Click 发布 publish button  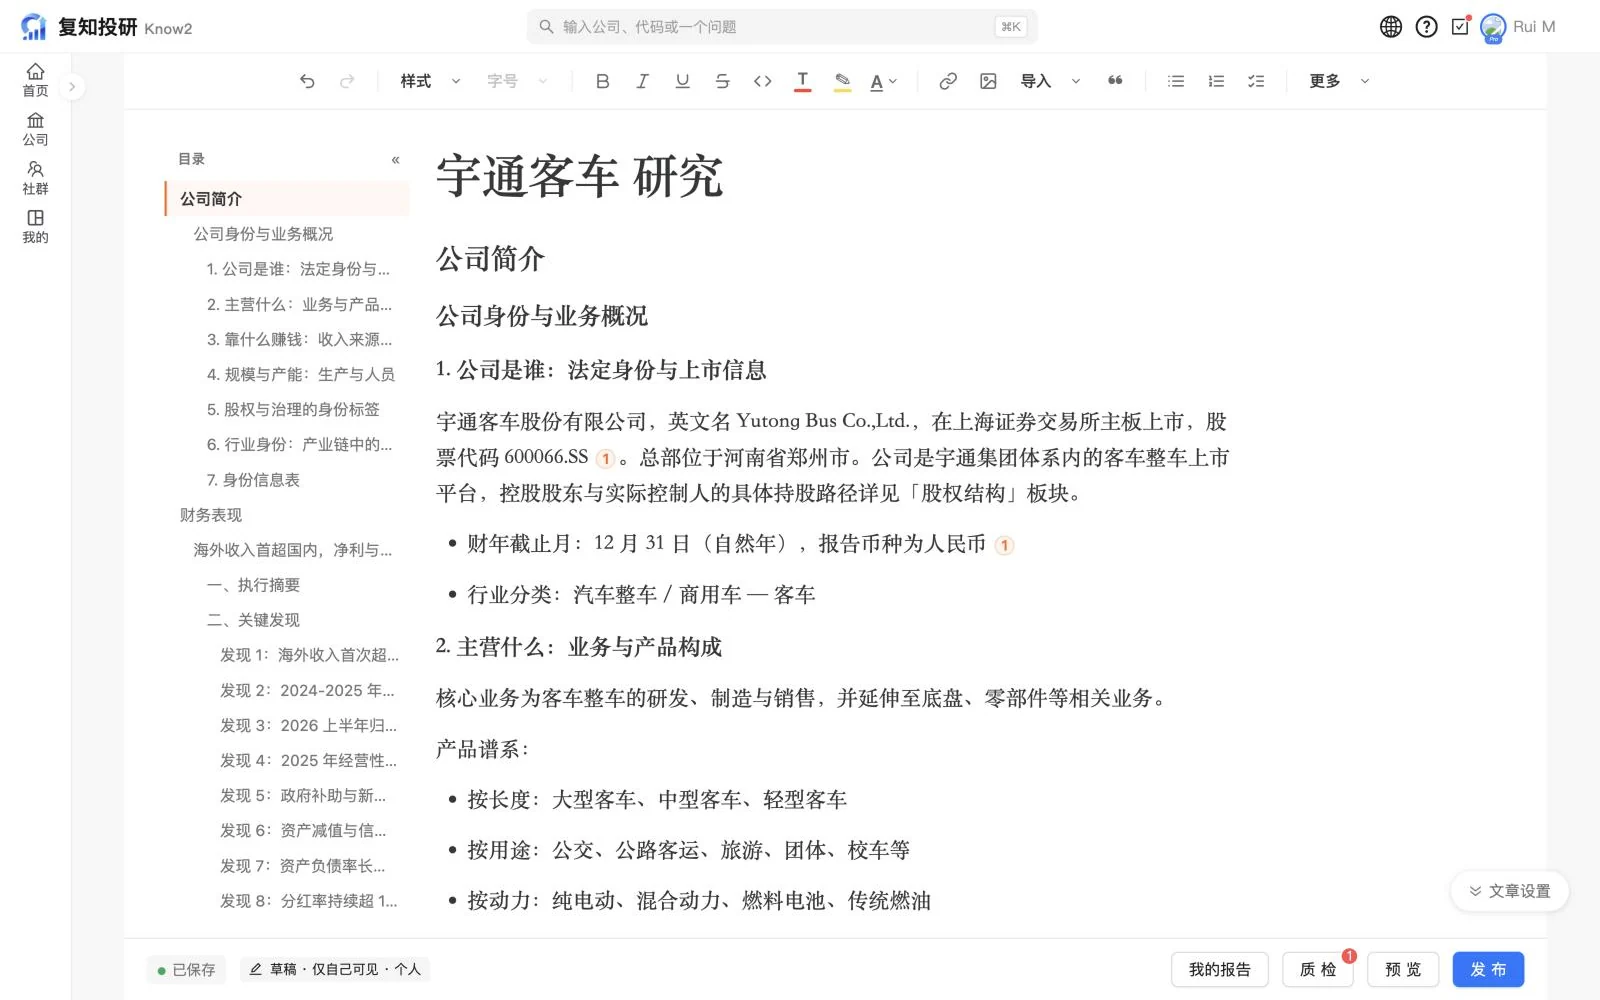1488,969
